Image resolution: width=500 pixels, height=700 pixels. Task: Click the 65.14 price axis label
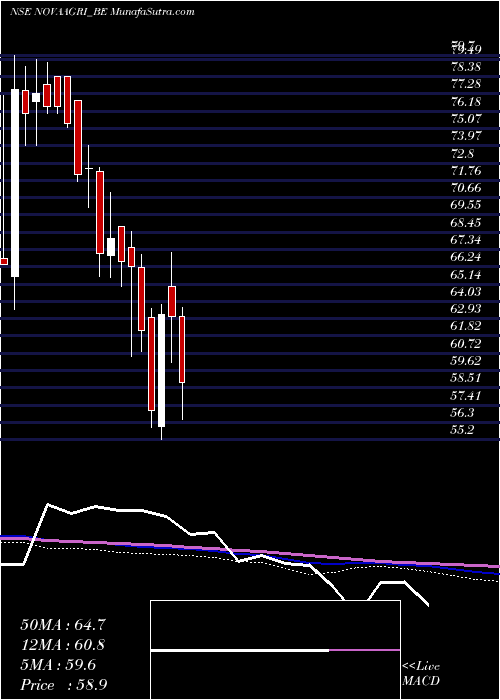click(466, 274)
